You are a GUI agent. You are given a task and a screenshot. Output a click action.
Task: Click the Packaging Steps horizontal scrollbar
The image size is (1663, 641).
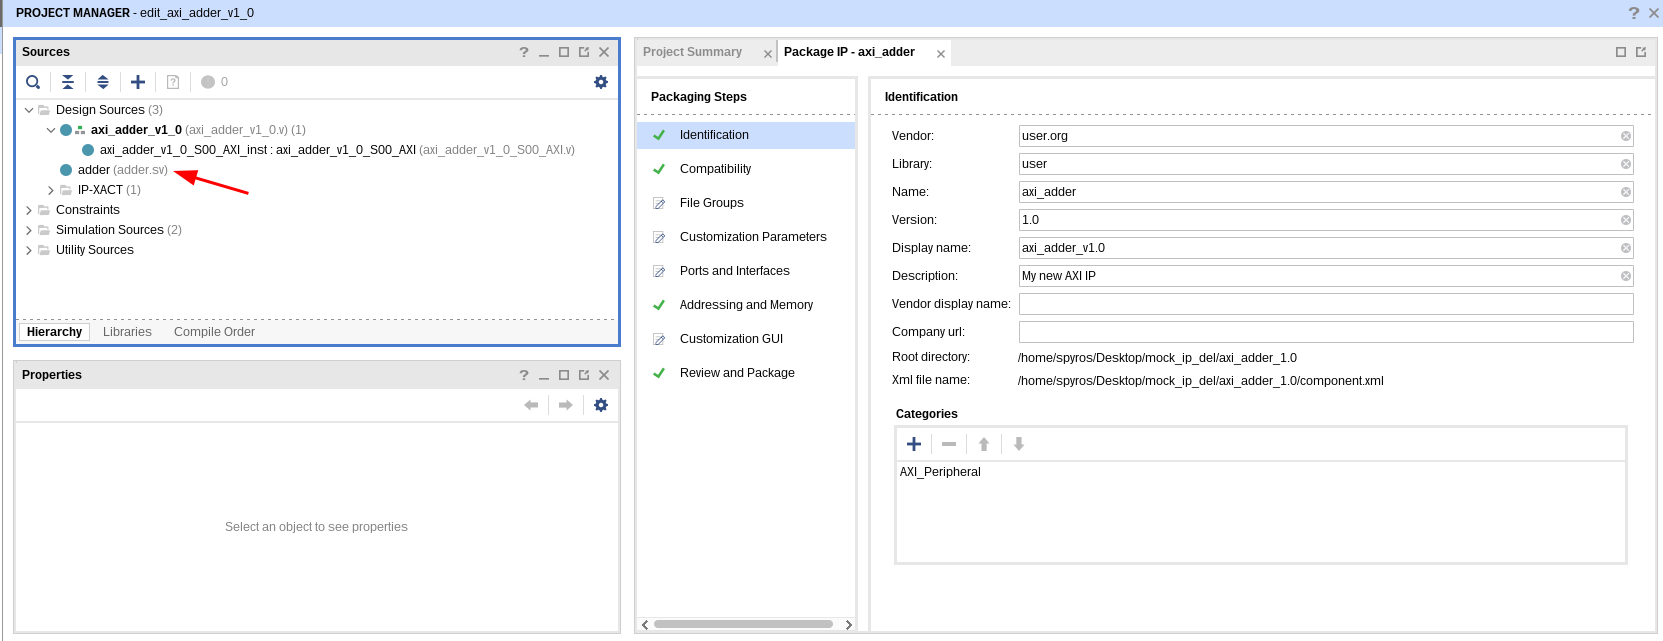[743, 624]
